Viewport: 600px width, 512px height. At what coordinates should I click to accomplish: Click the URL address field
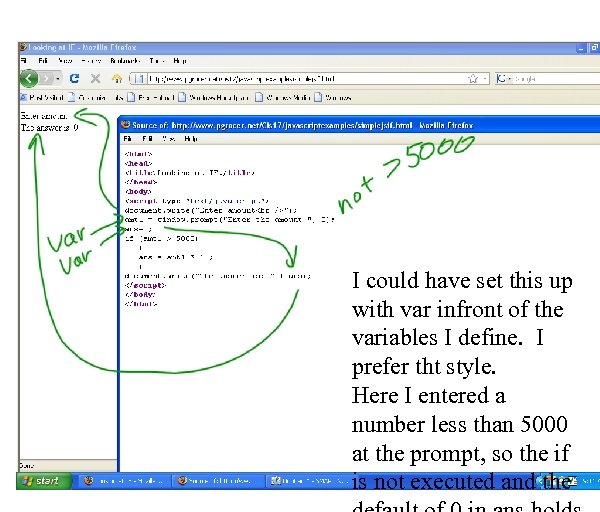(306, 79)
